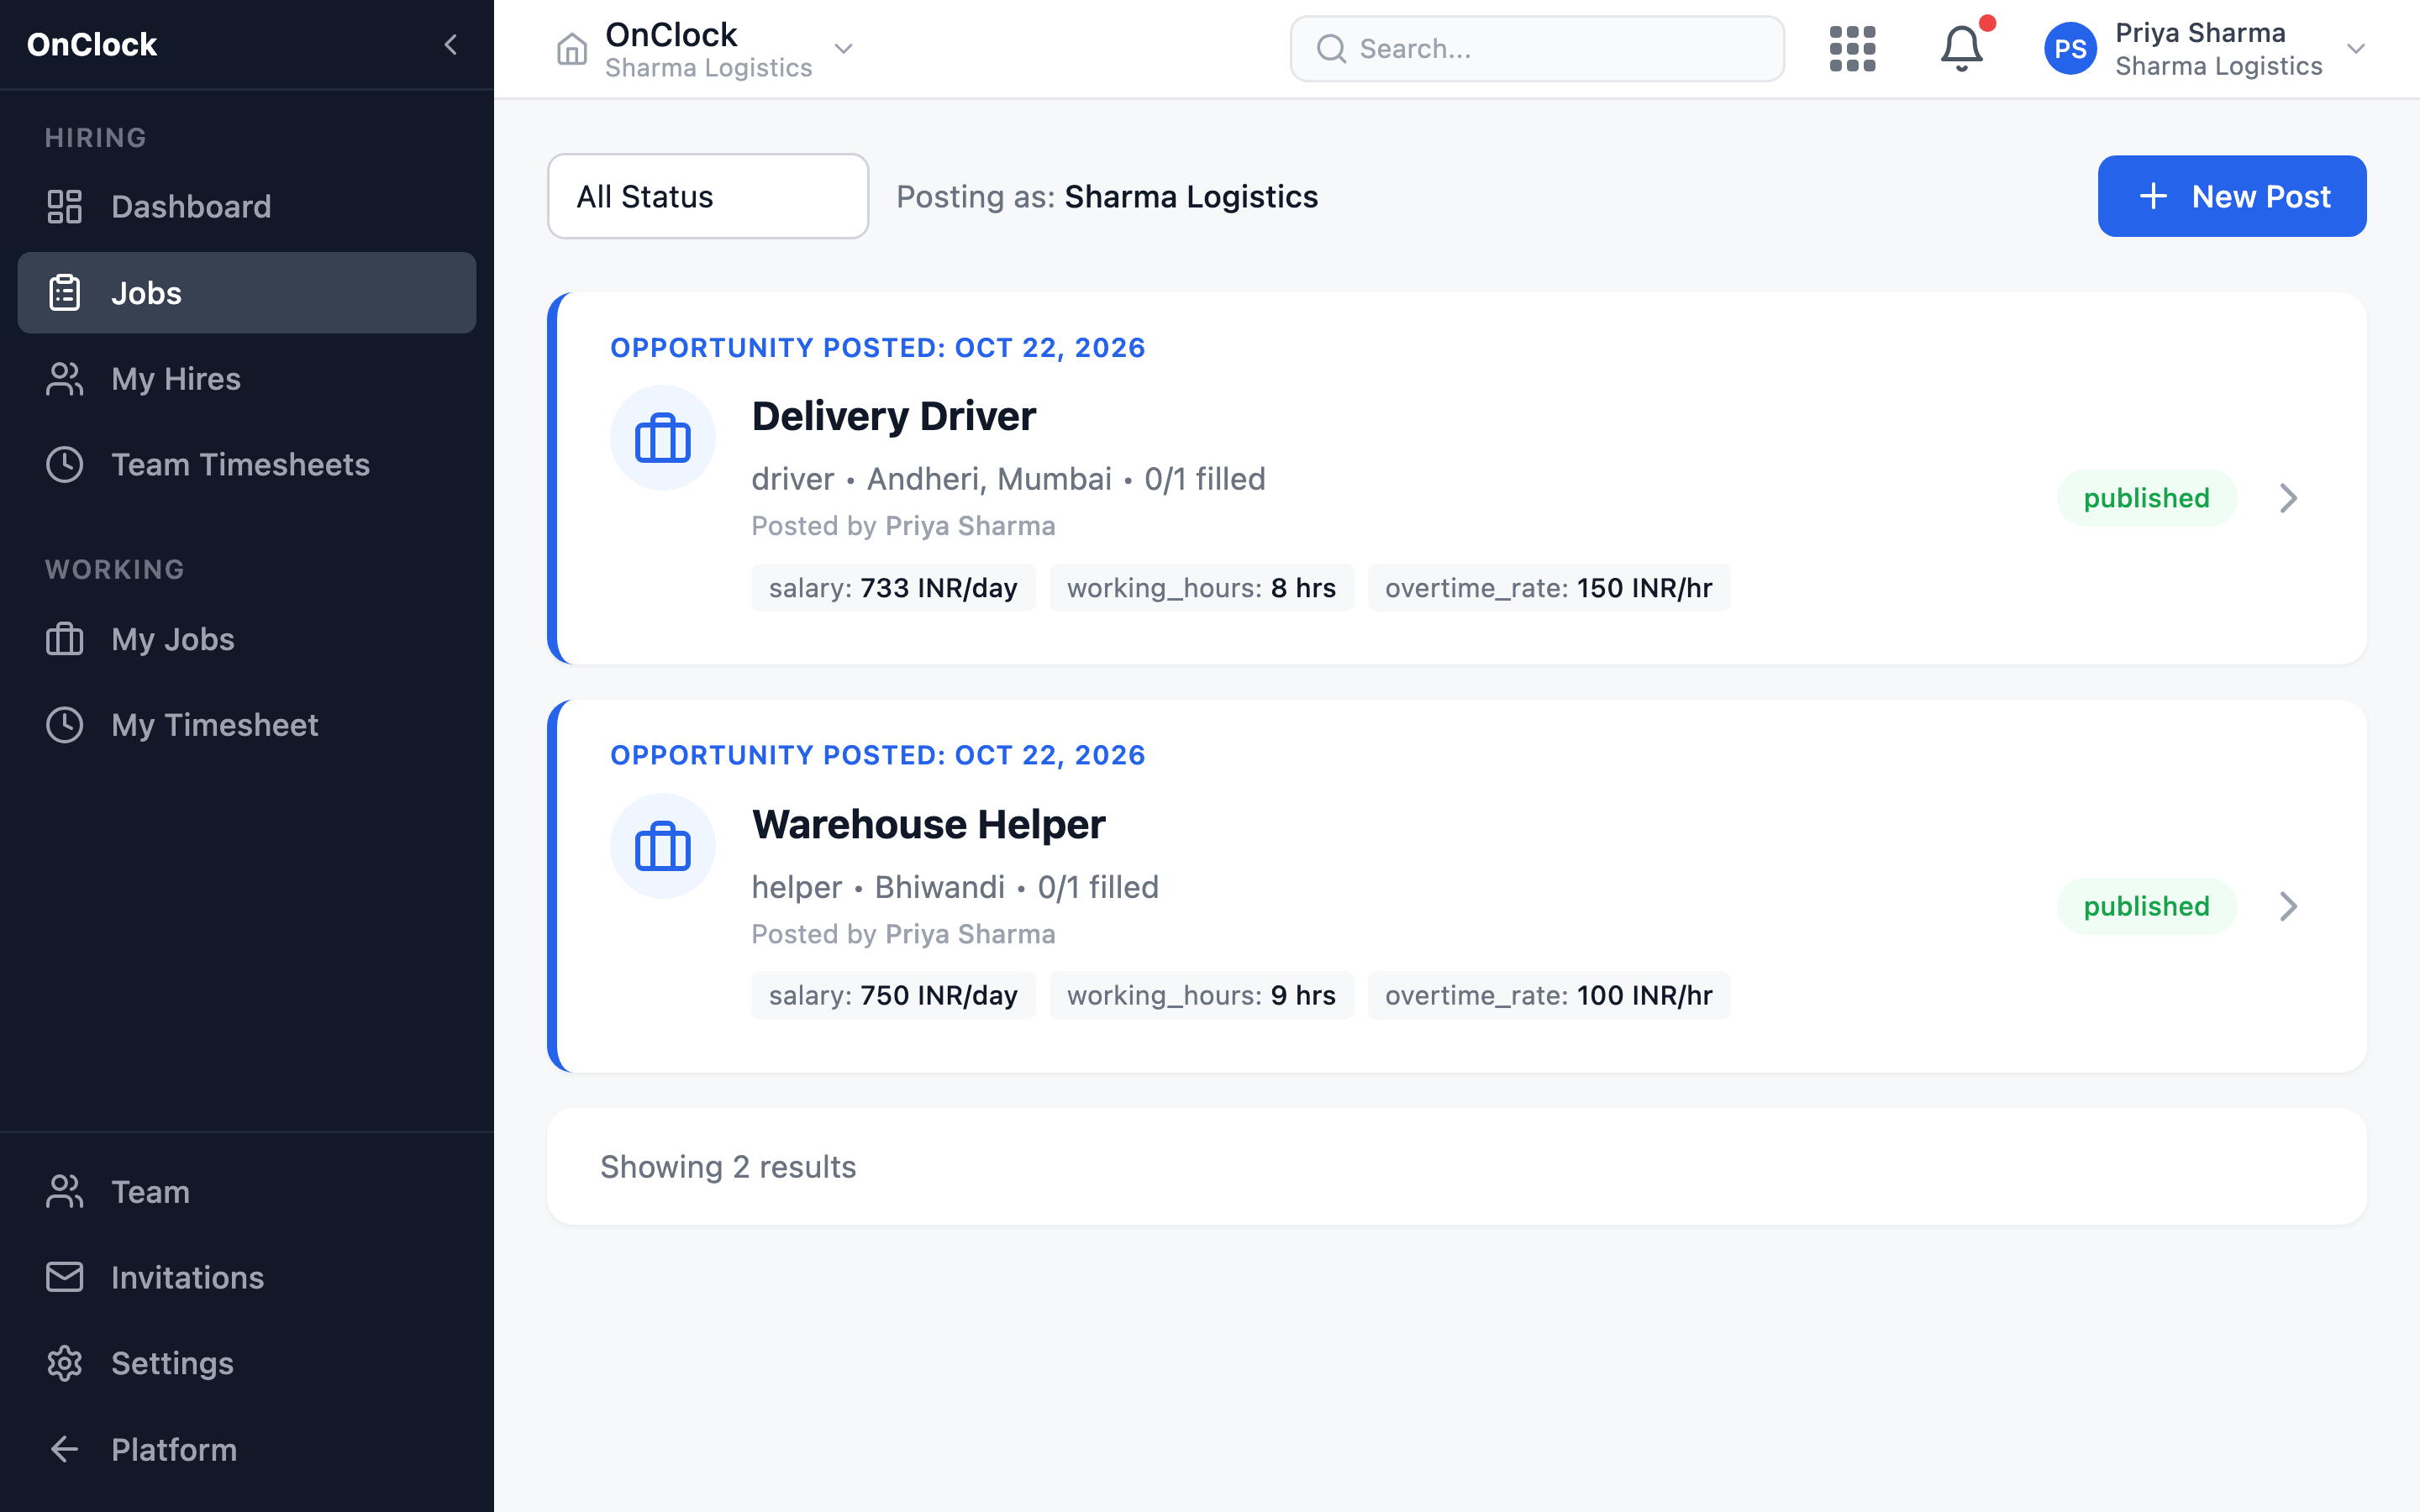
Task: Click the salary: 750 INR/day tag
Action: coord(893,995)
